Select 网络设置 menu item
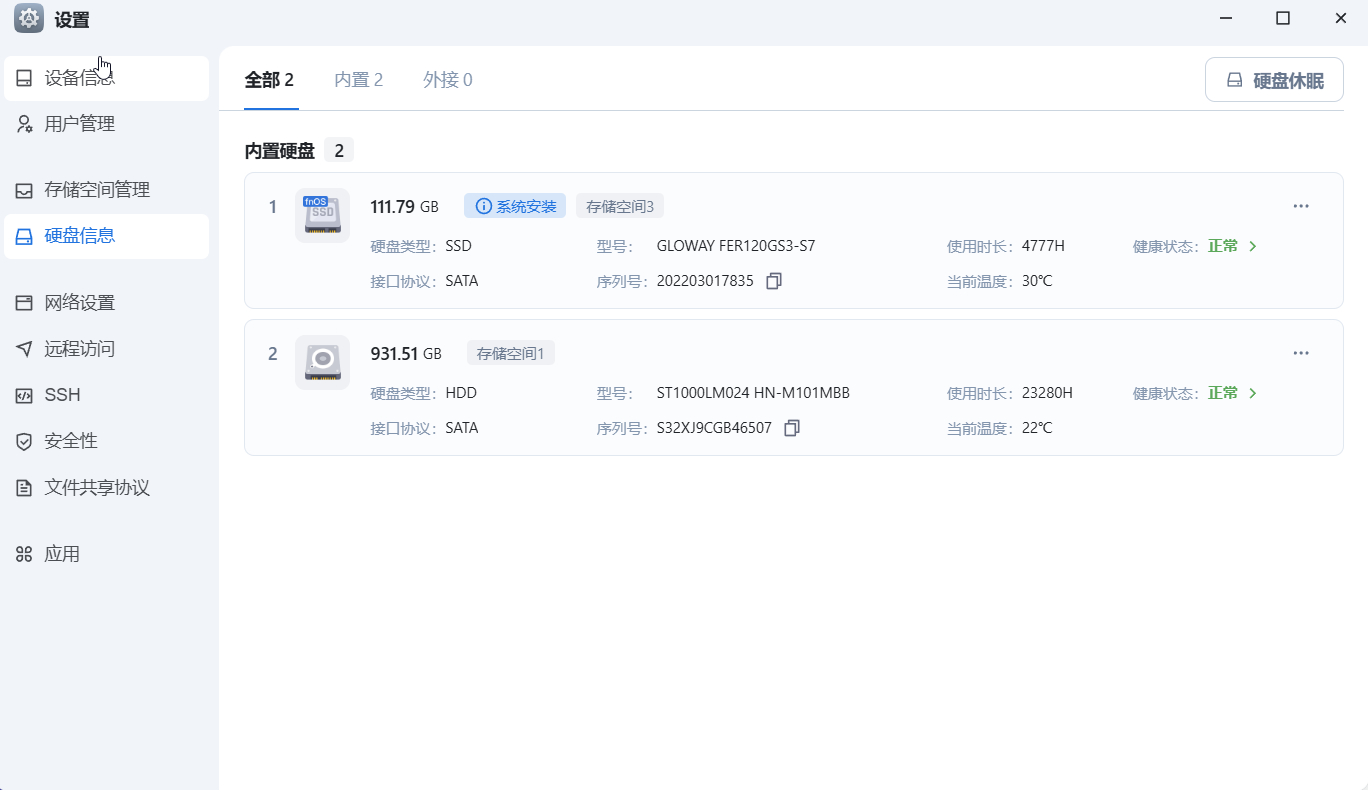 coord(106,303)
